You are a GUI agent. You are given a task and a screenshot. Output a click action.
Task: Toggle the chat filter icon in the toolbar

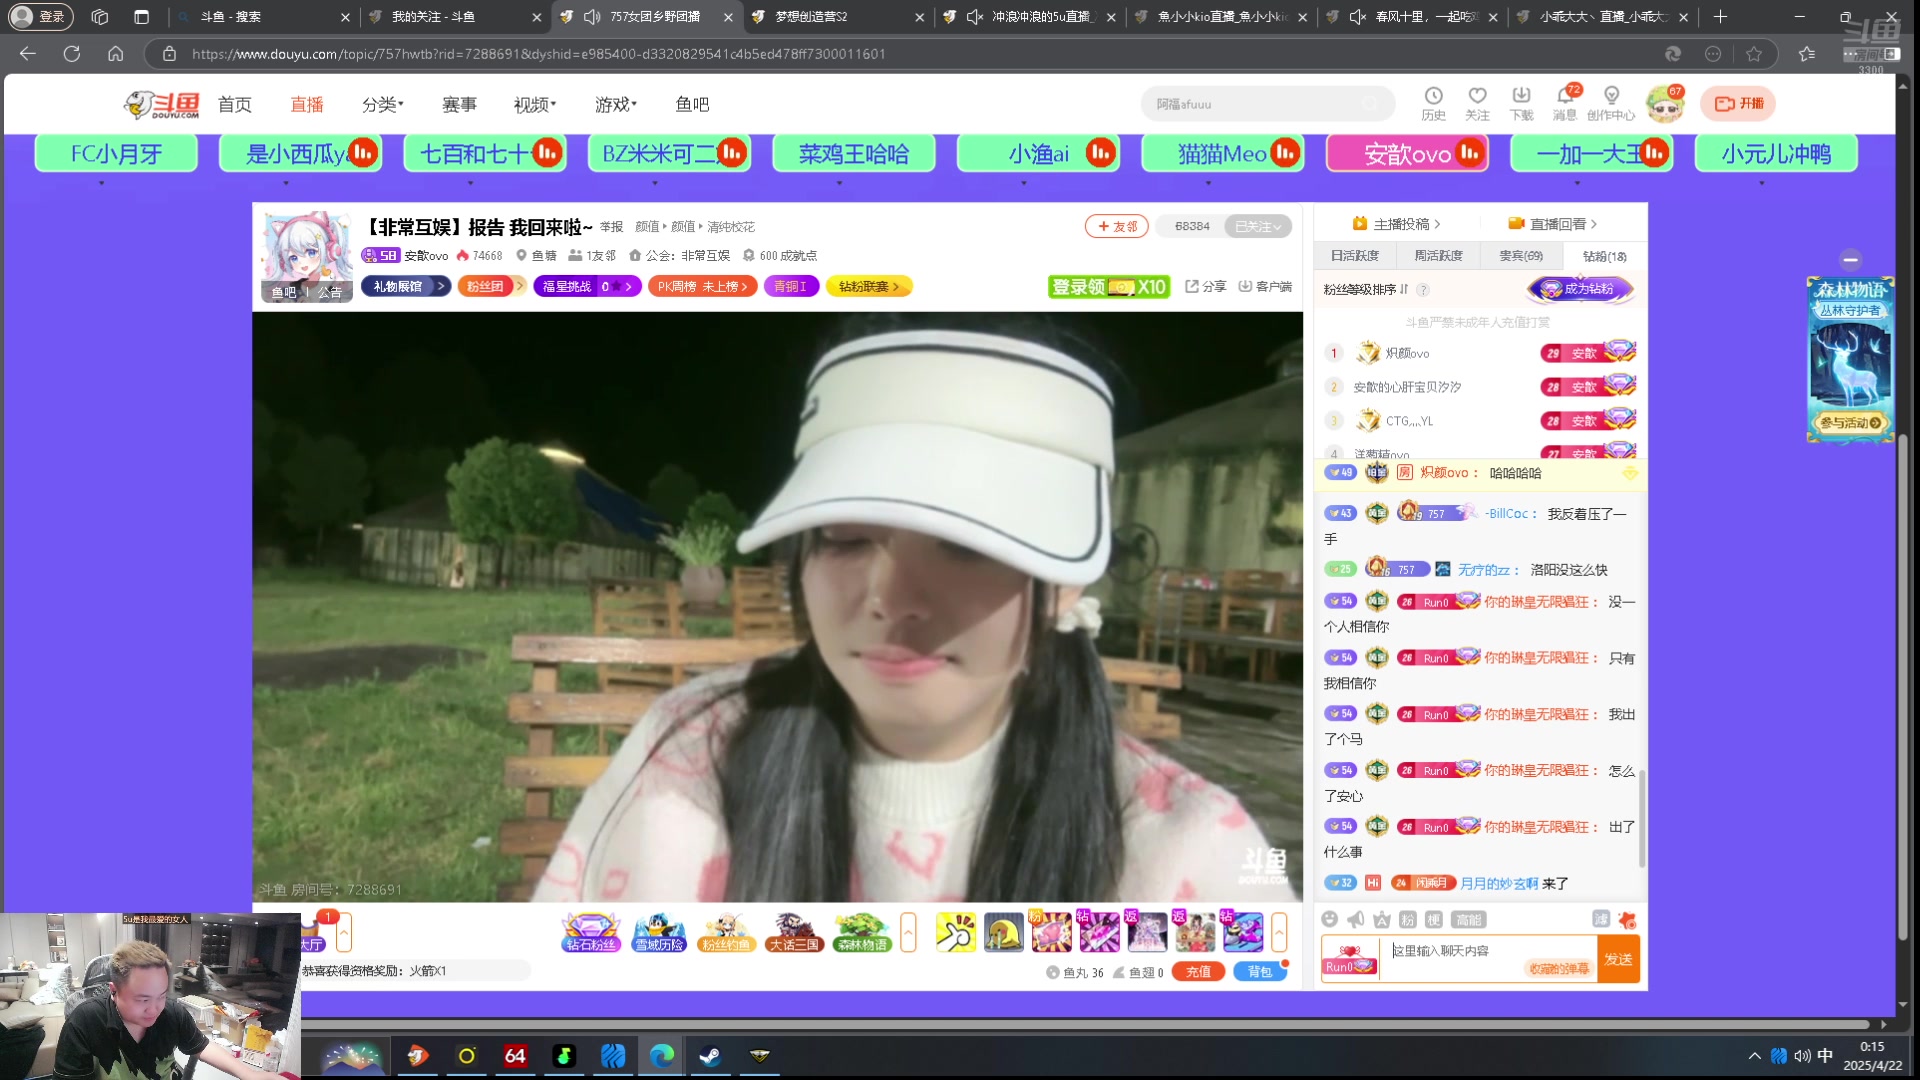pos(1601,920)
